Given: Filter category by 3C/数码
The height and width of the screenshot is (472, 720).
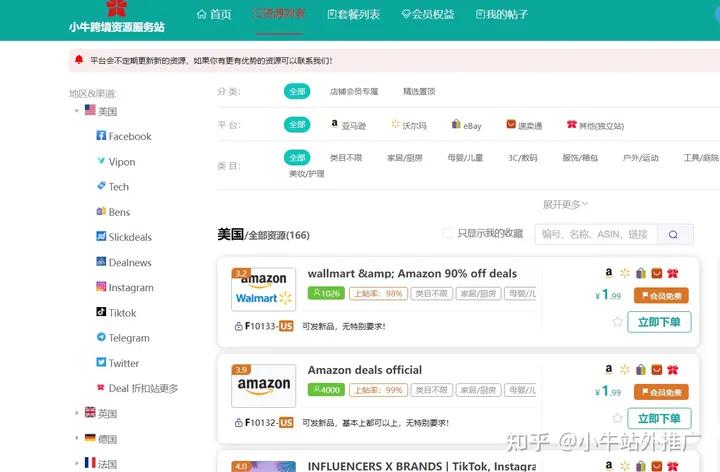Looking at the screenshot, I should [x=523, y=157].
